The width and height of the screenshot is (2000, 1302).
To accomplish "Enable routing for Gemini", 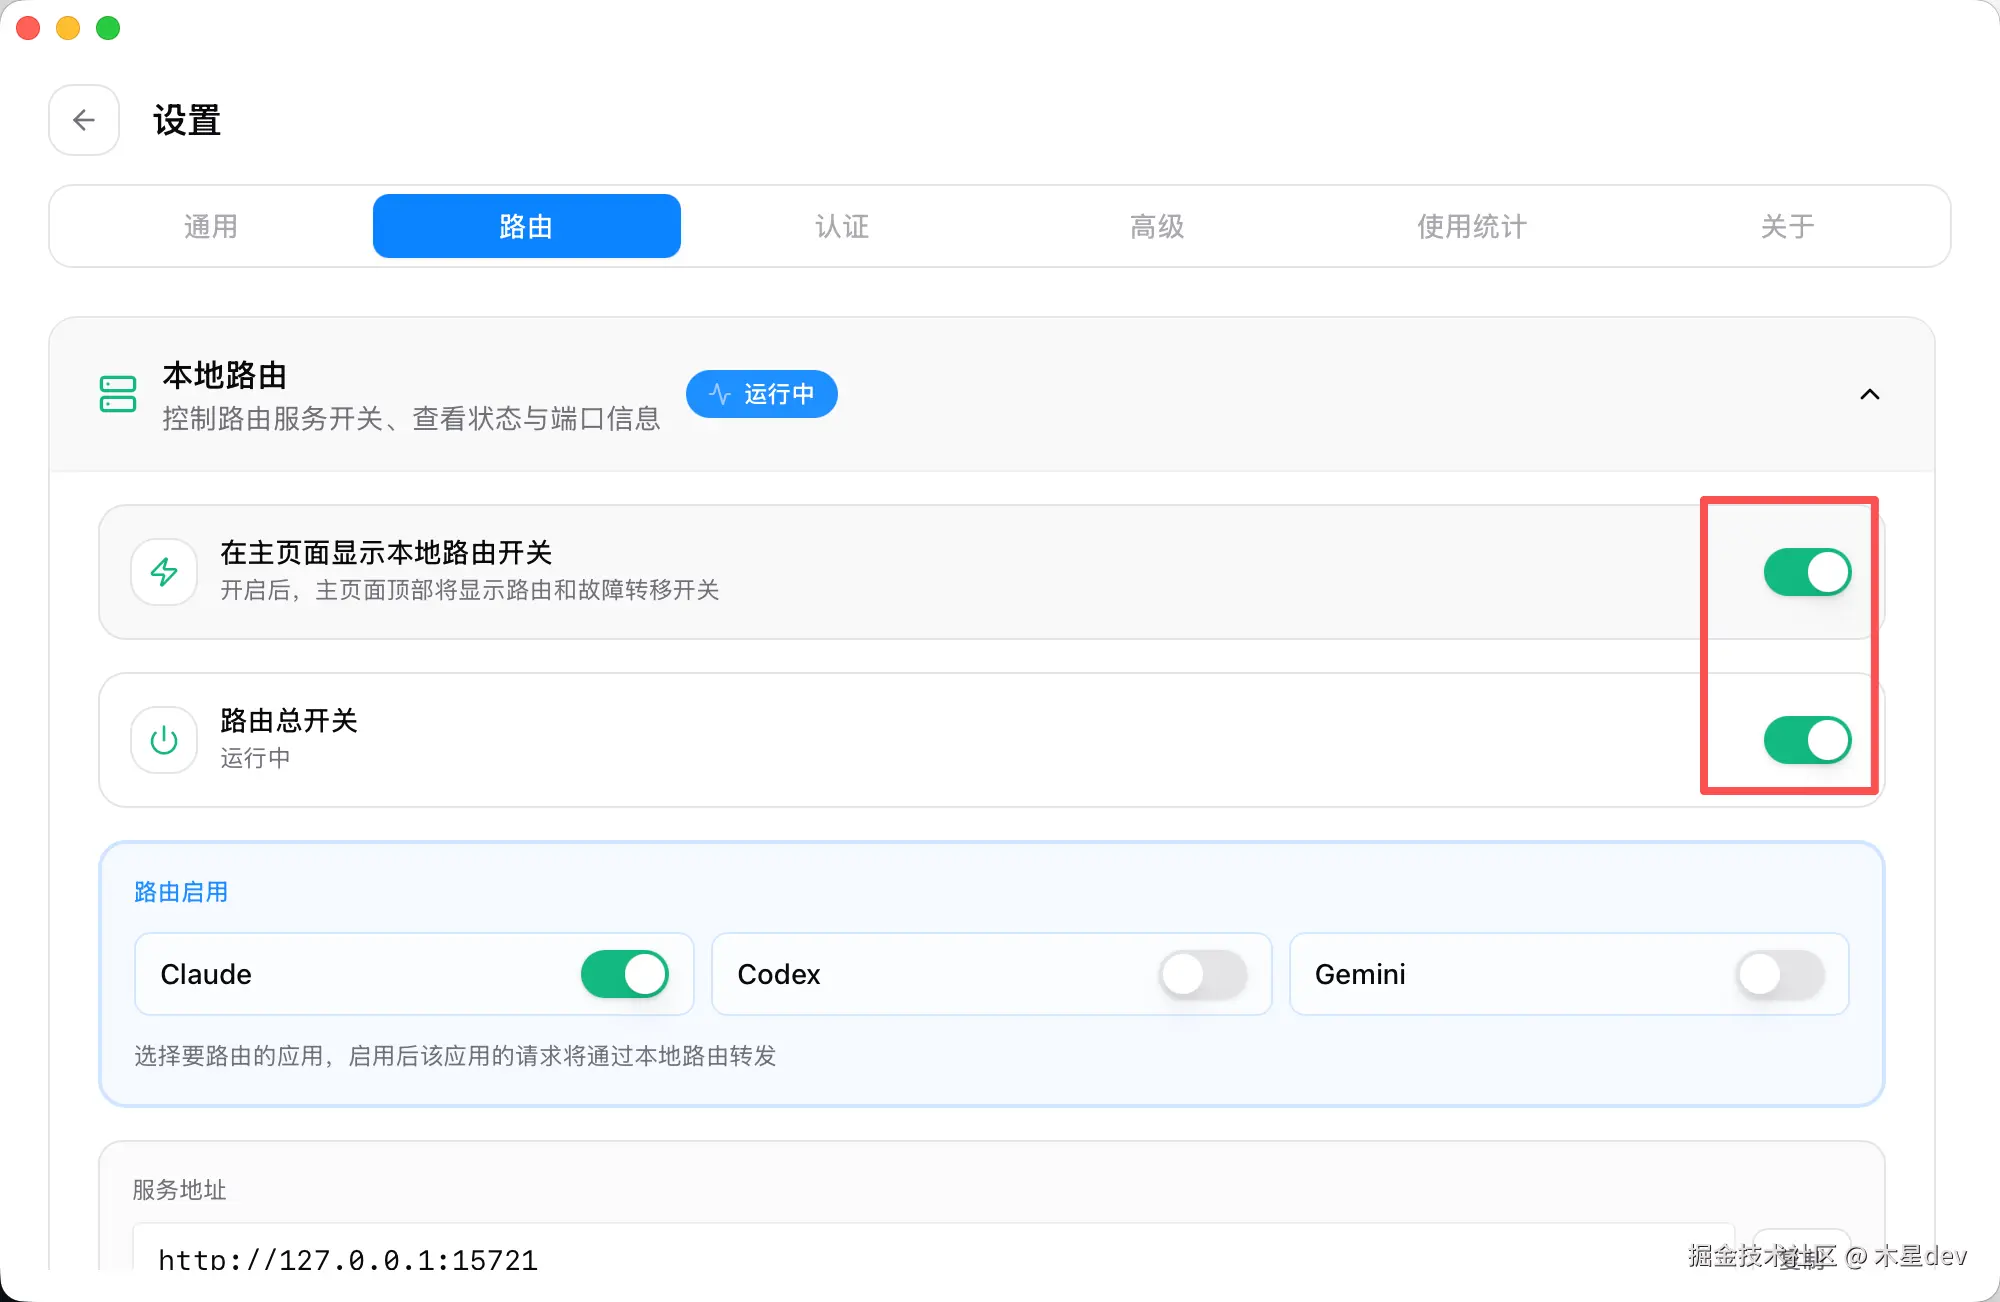I will (x=1780, y=974).
